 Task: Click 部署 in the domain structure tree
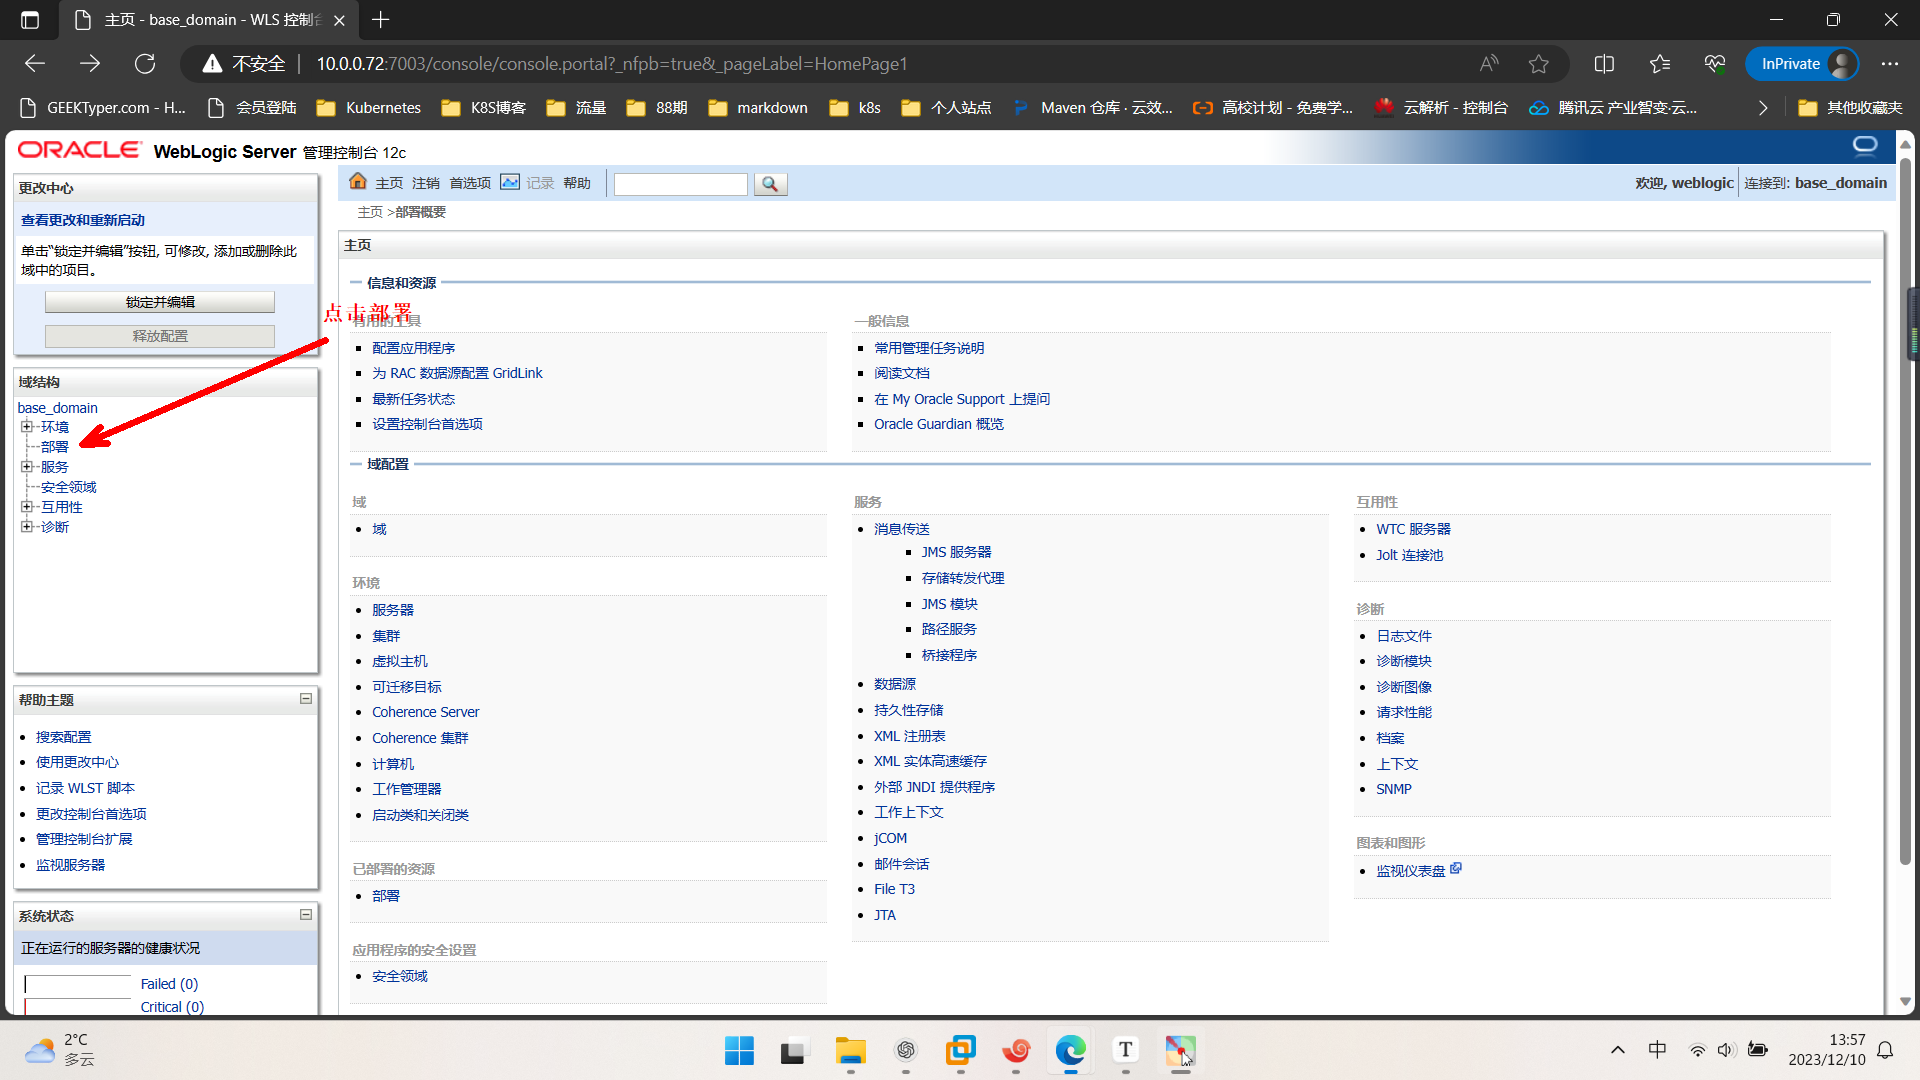coord(55,447)
